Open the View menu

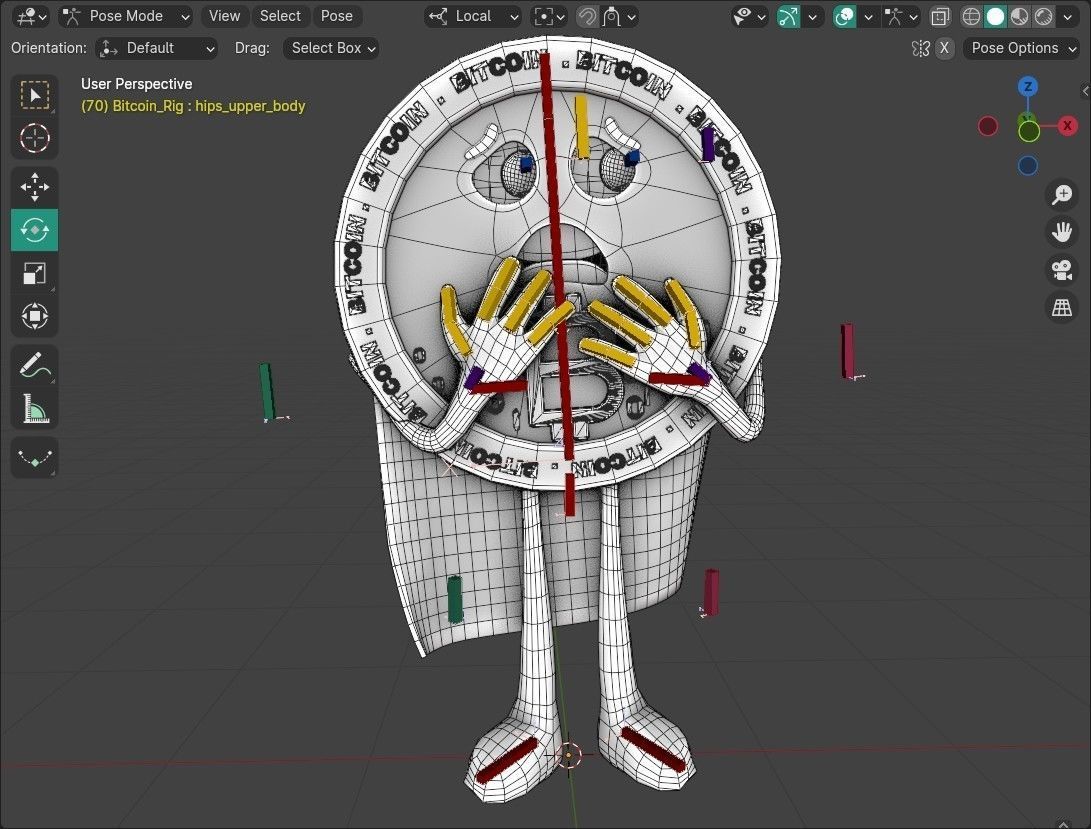click(224, 16)
